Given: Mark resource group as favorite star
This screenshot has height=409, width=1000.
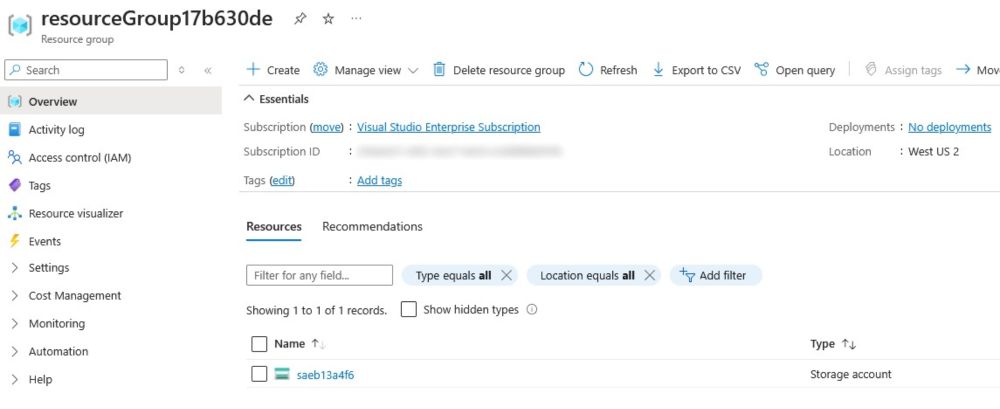Looking at the screenshot, I should click(x=328, y=19).
